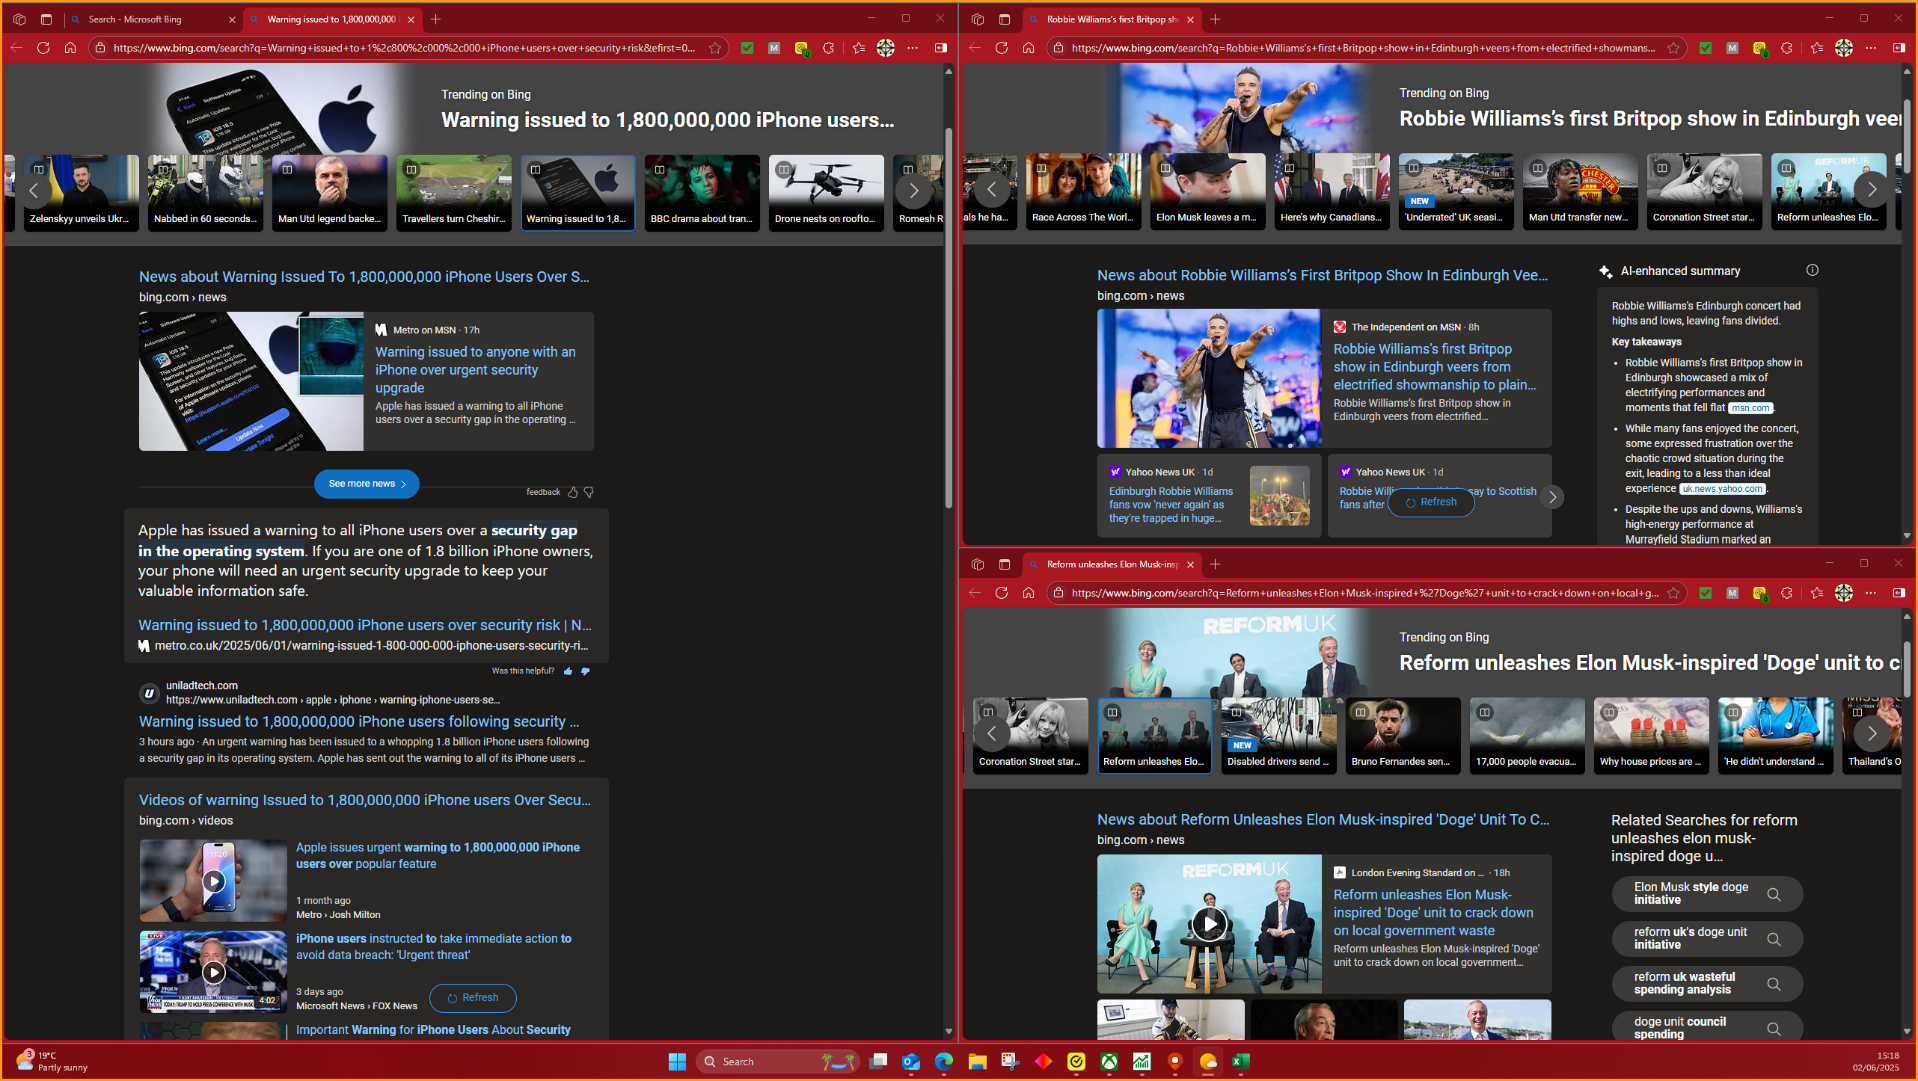Click Refresh button in iPhone window
The image size is (1918, 1081).
pyautogui.click(x=473, y=998)
